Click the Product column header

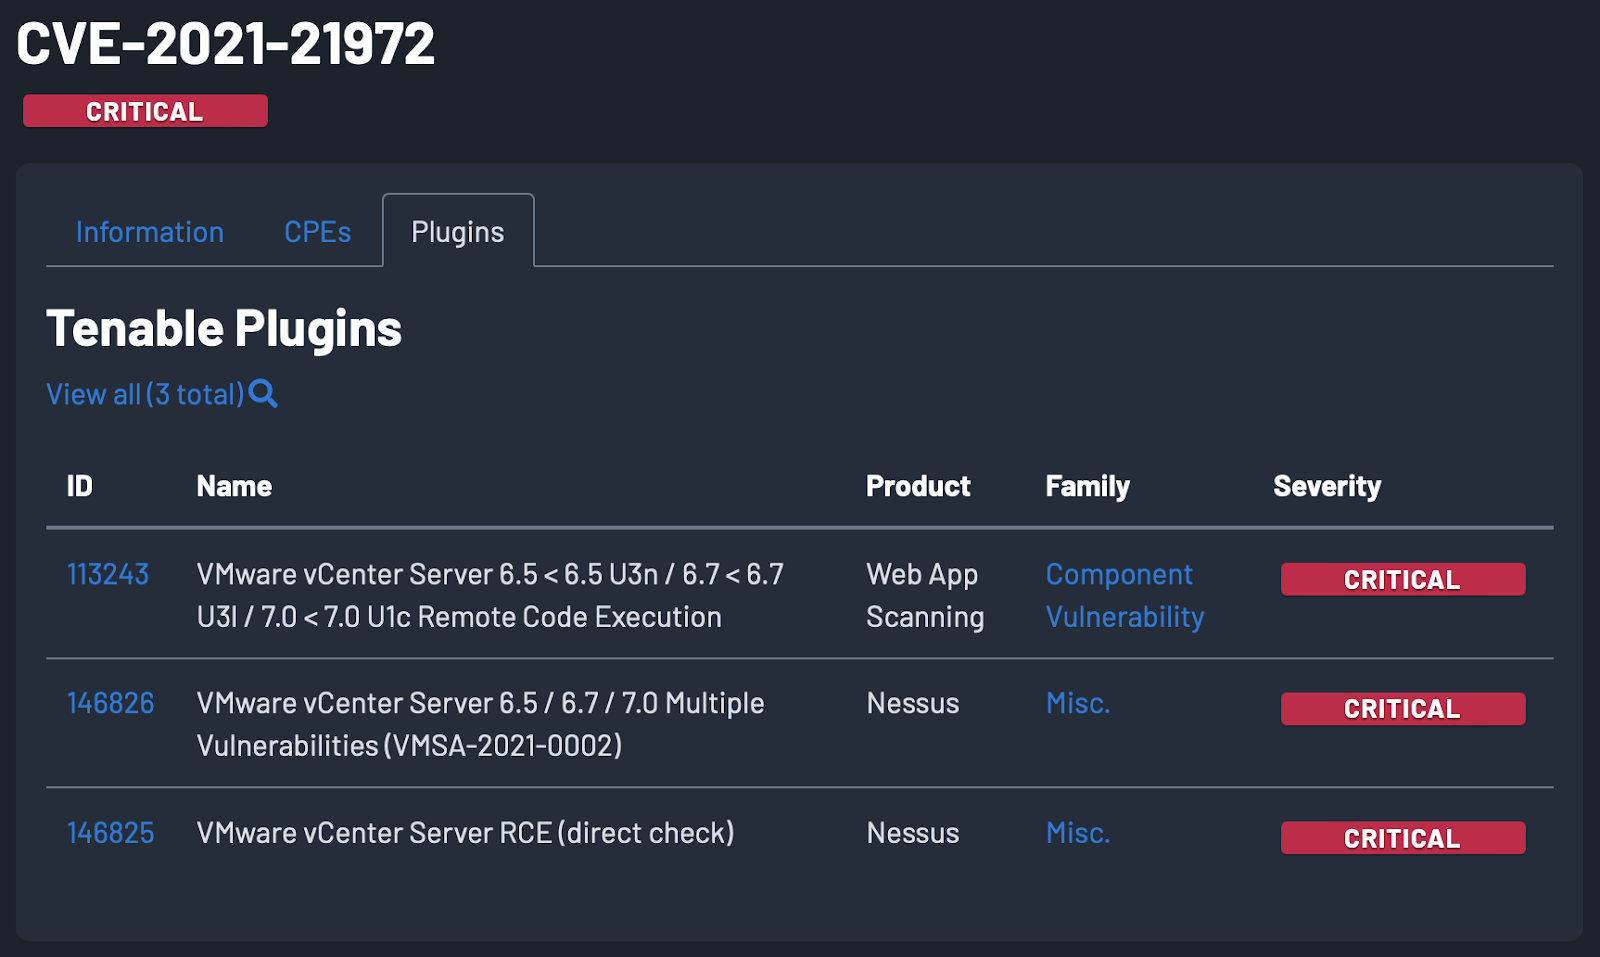[x=917, y=486]
